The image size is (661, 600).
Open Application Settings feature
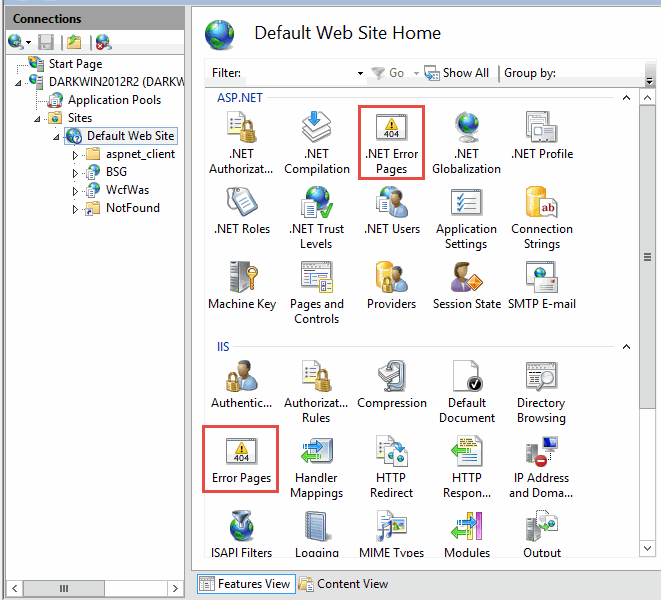click(466, 218)
